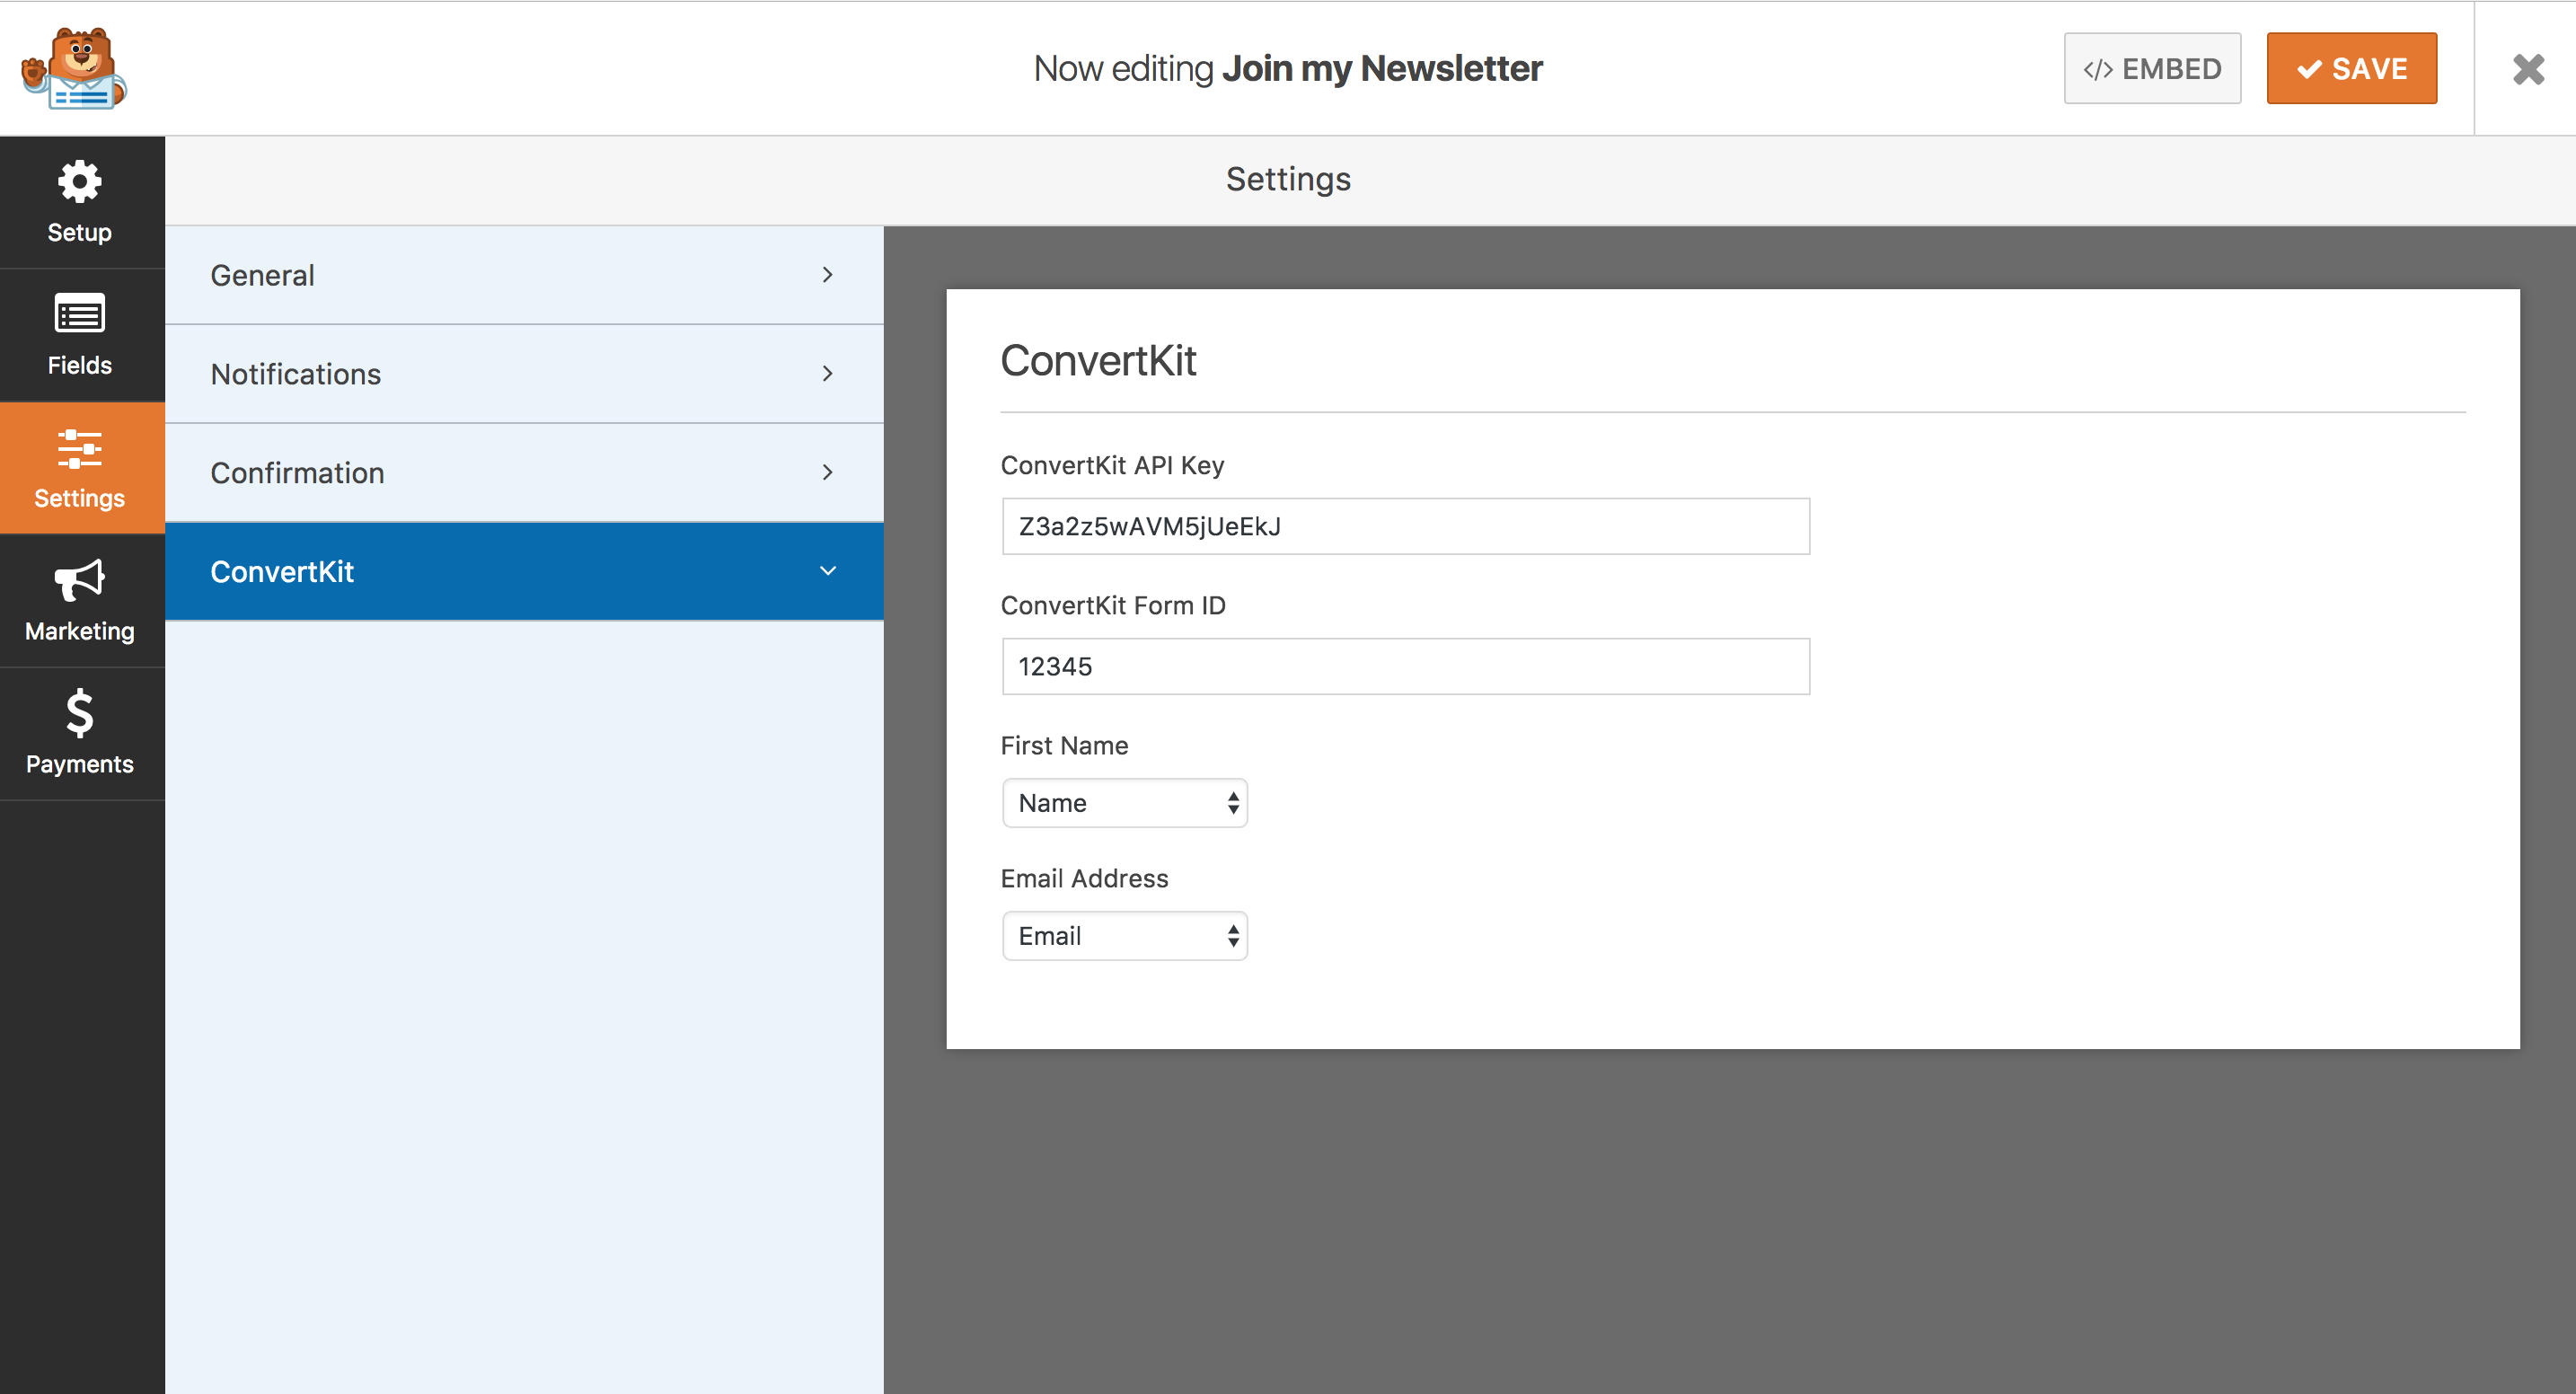Image resolution: width=2576 pixels, height=1394 pixels.
Task: Switch to the Notifications section
Action: coord(296,374)
